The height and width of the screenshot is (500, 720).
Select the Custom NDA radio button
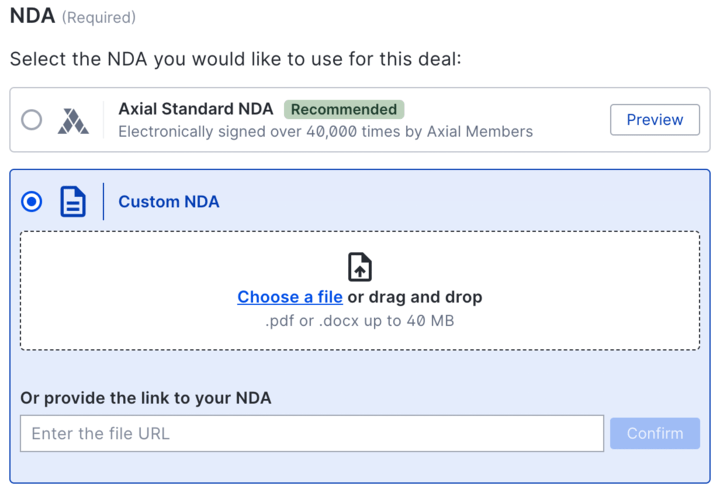[x=32, y=202]
